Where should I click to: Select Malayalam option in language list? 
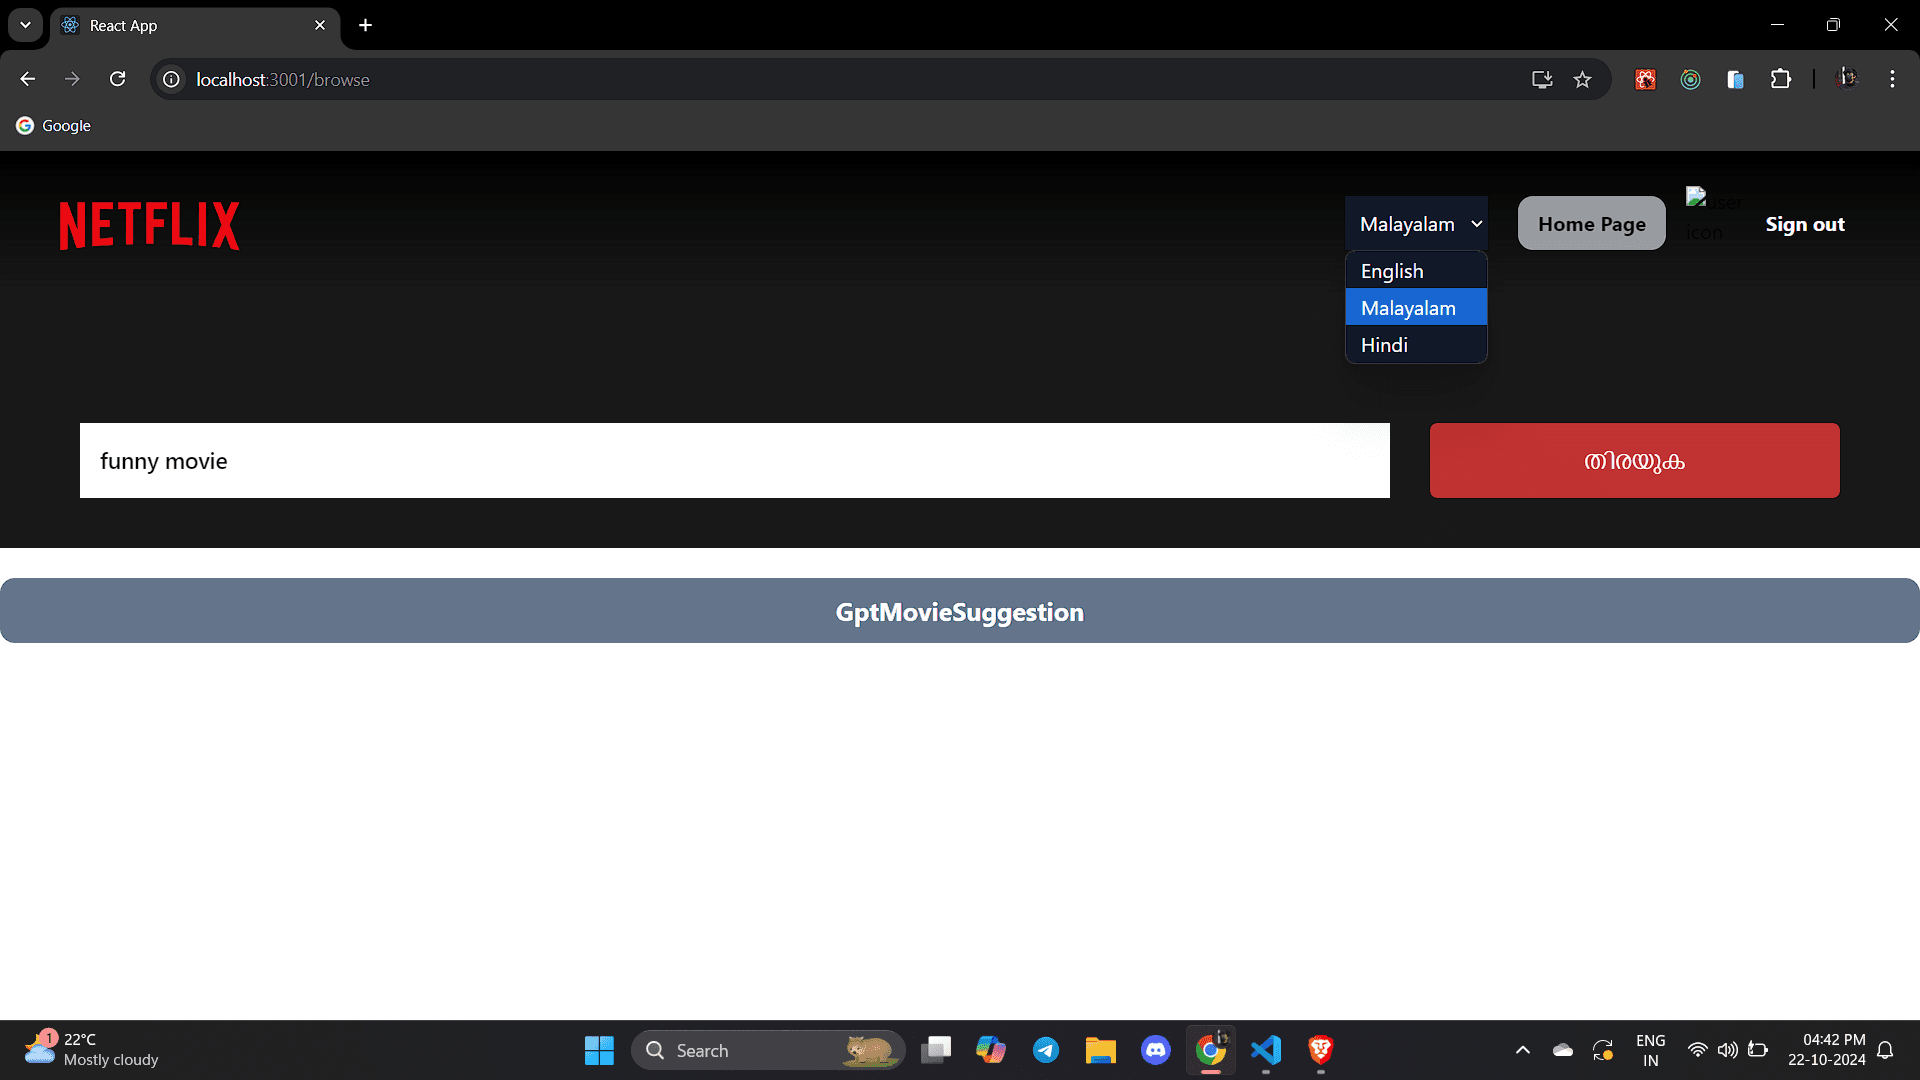1416,308
